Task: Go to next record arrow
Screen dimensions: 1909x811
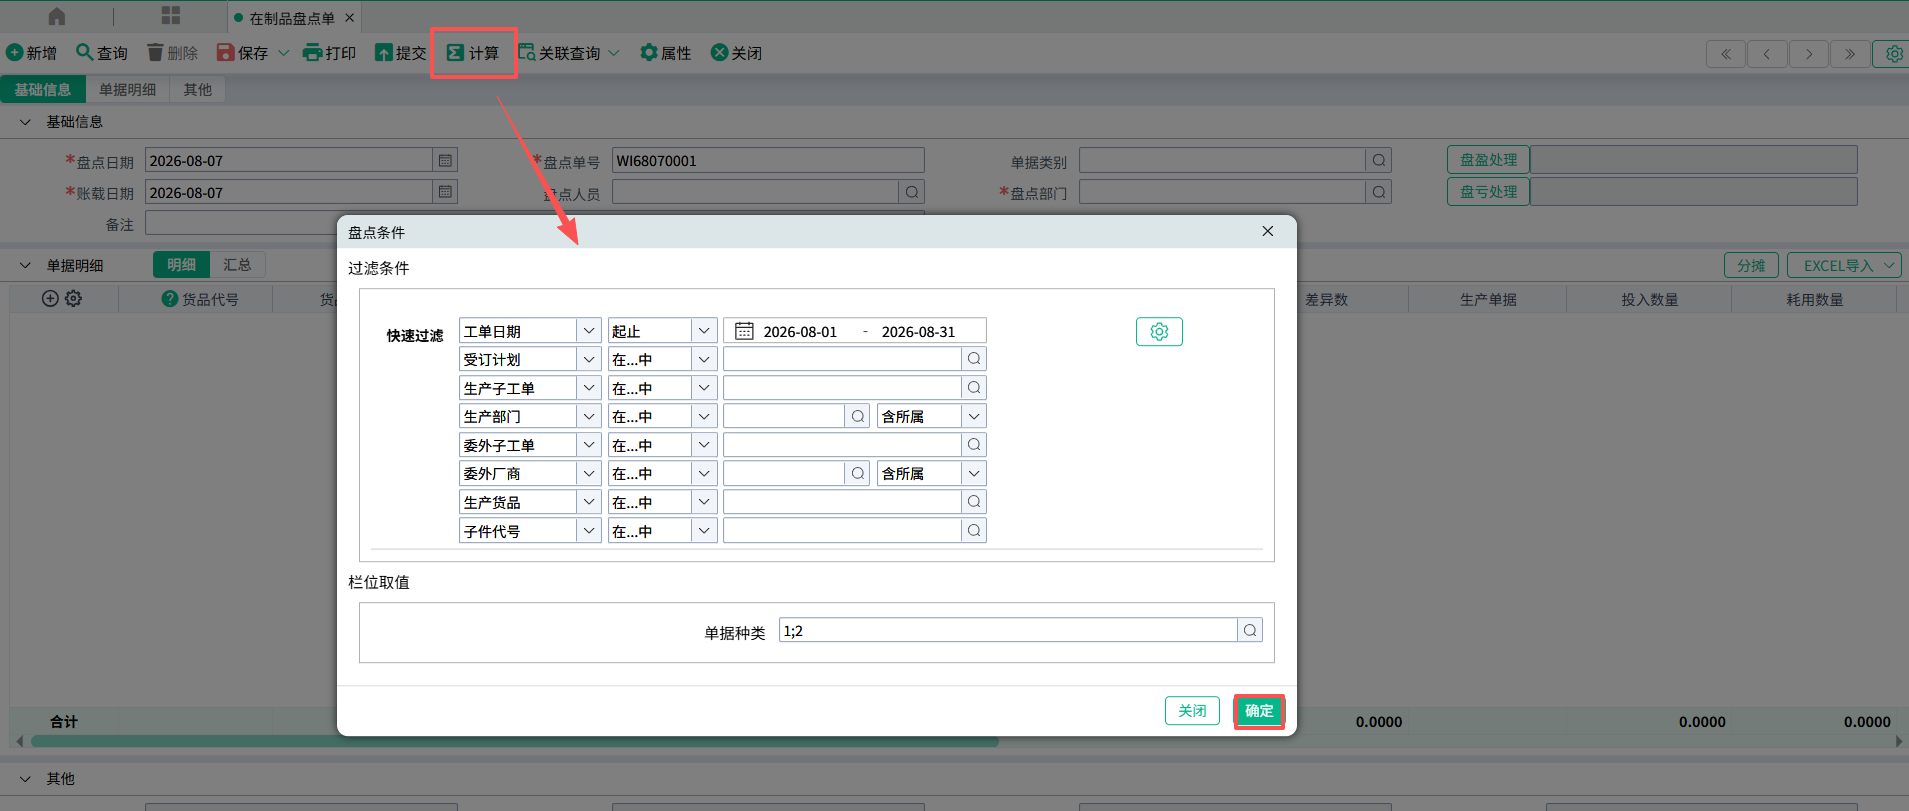Action: pos(1809,54)
